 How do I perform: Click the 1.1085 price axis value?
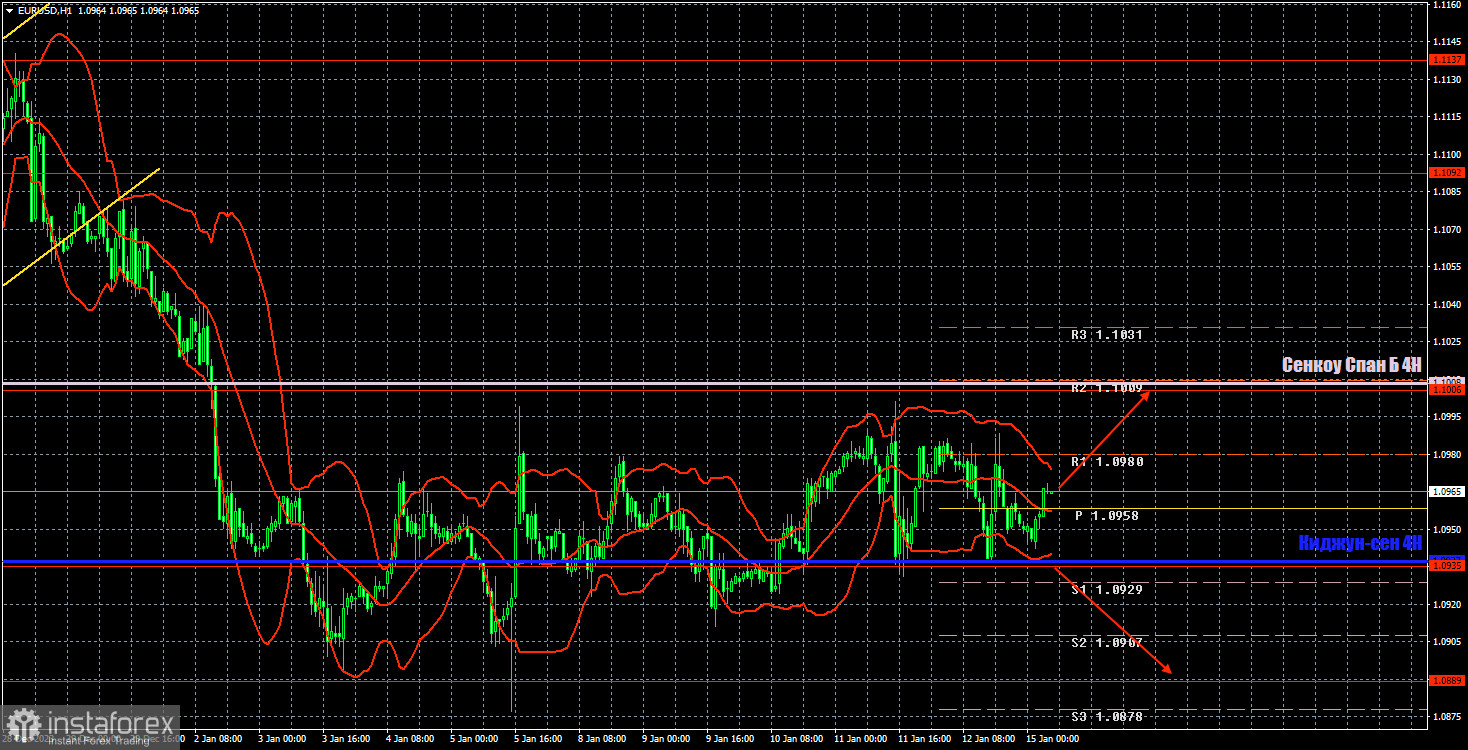(x=1447, y=192)
